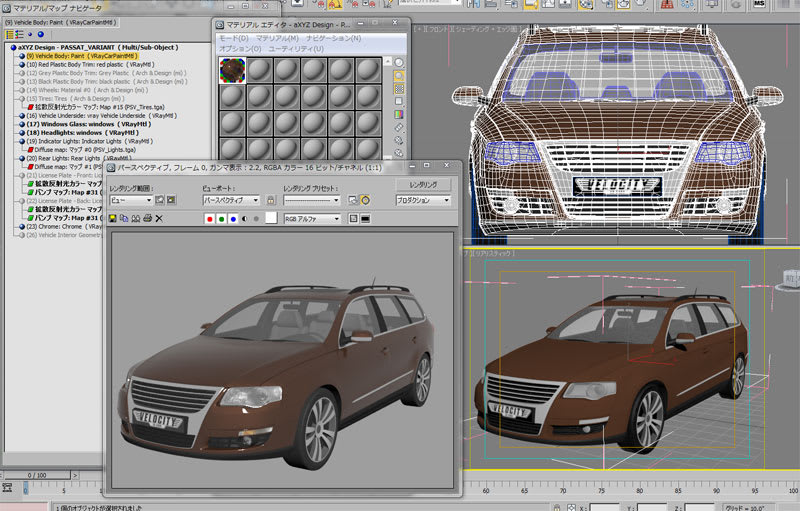Click the レンダリング render button
Screen dimensions: 800x511
click(x=423, y=185)
